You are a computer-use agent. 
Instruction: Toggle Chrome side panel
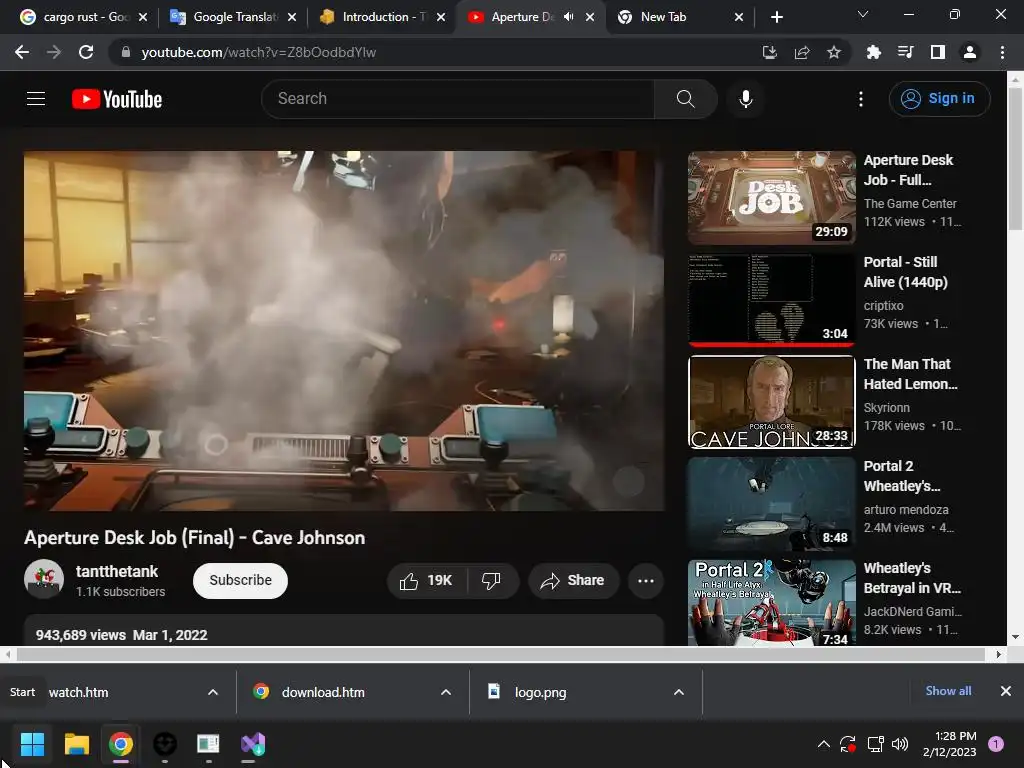(x=938, y=52)
